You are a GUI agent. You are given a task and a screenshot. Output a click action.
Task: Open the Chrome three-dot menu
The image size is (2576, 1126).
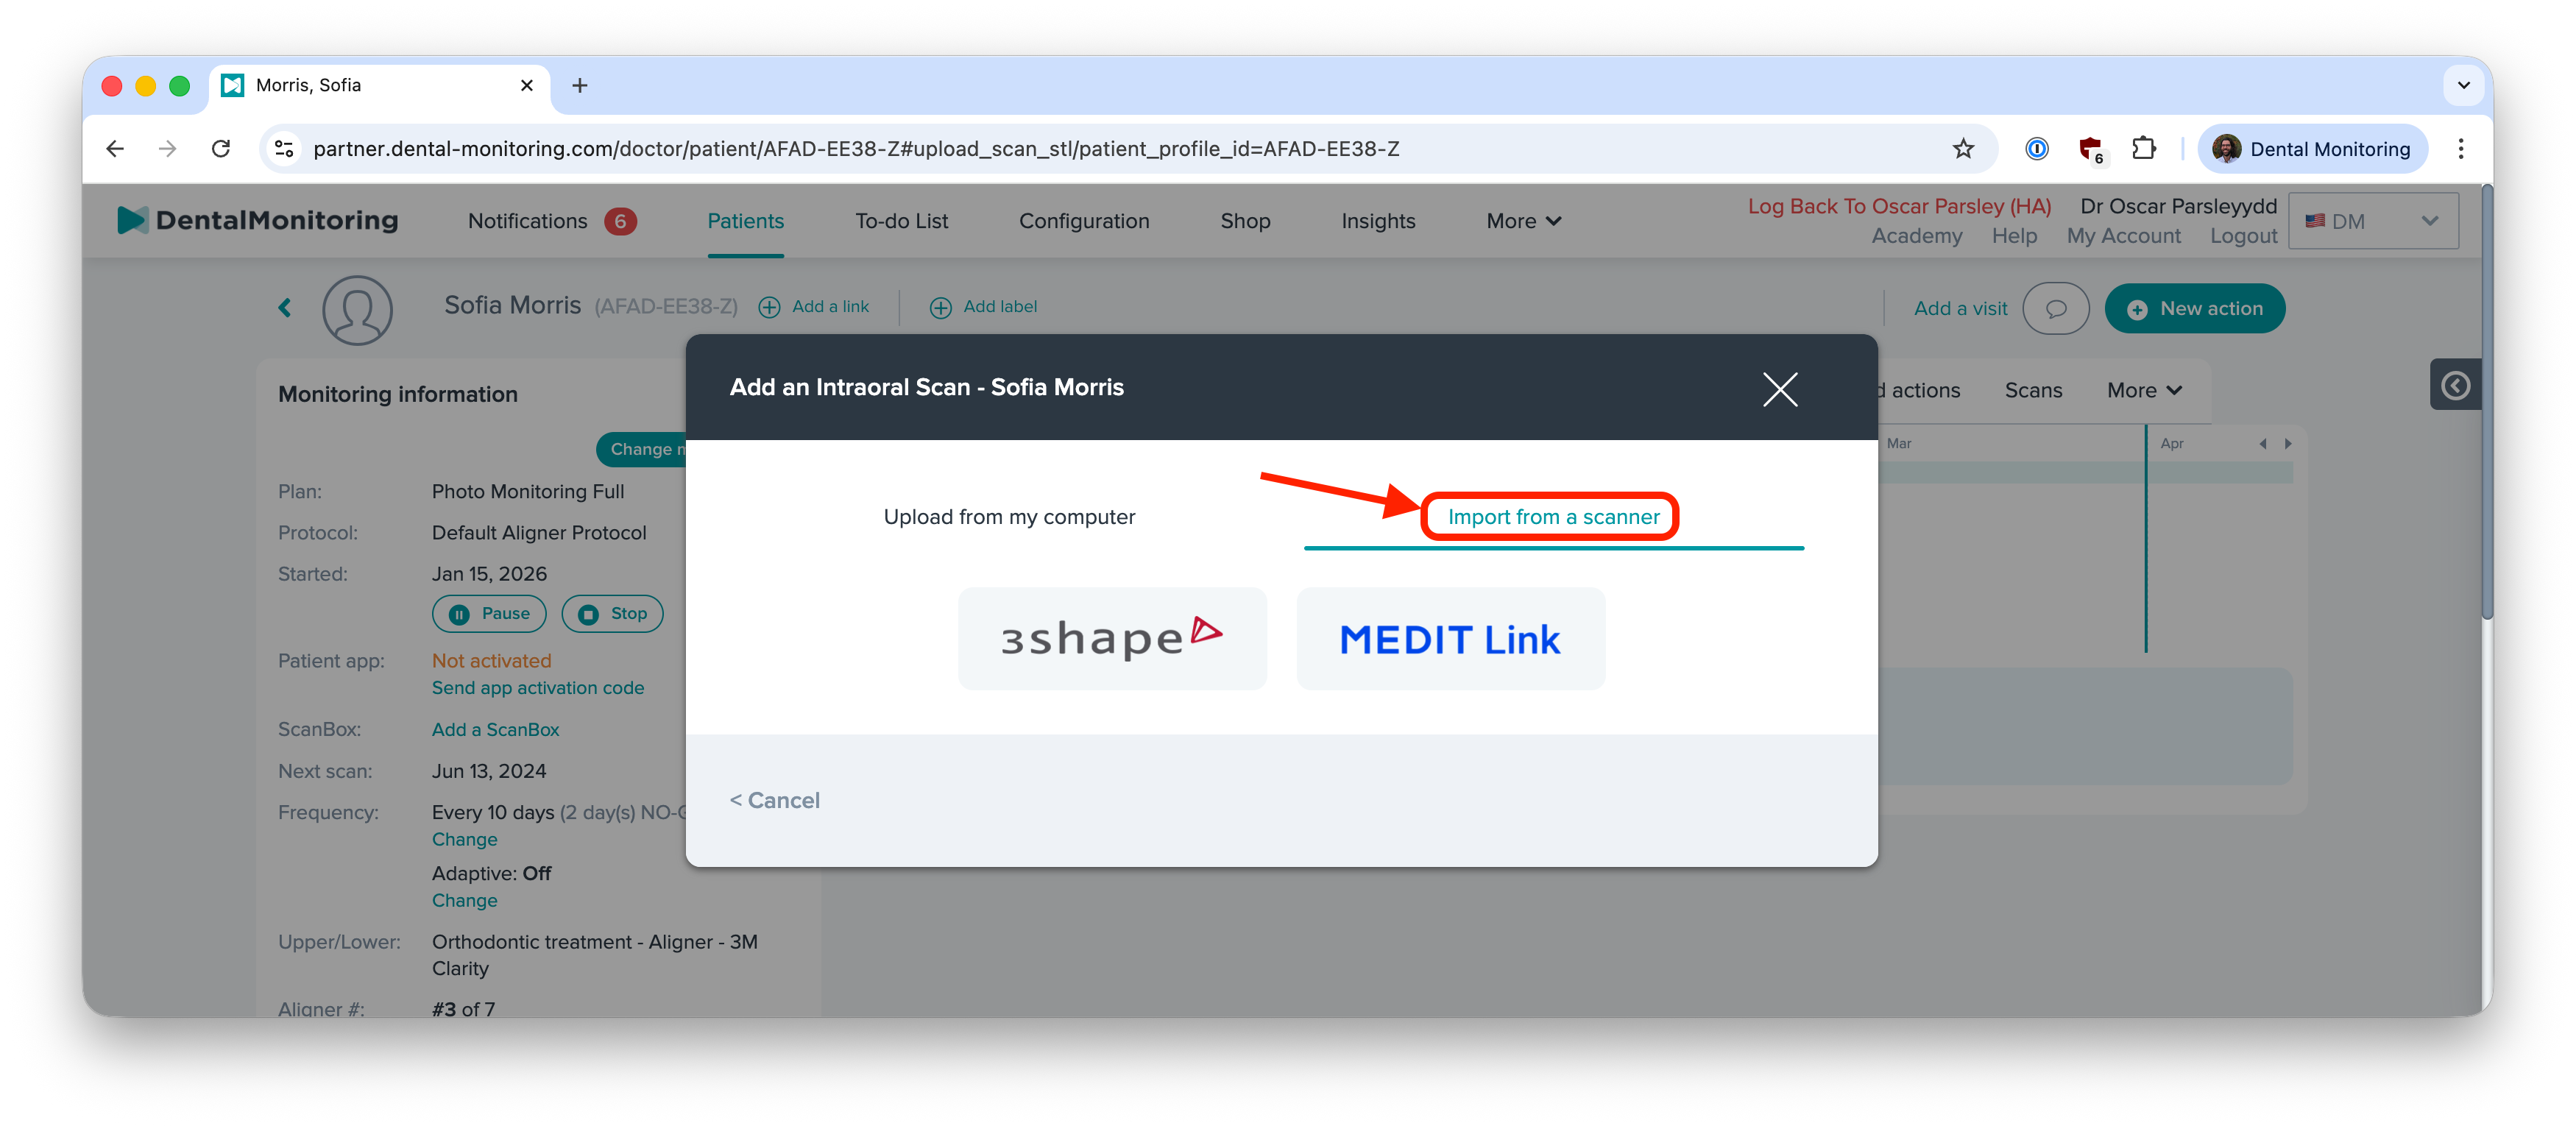click(2460, 149)
